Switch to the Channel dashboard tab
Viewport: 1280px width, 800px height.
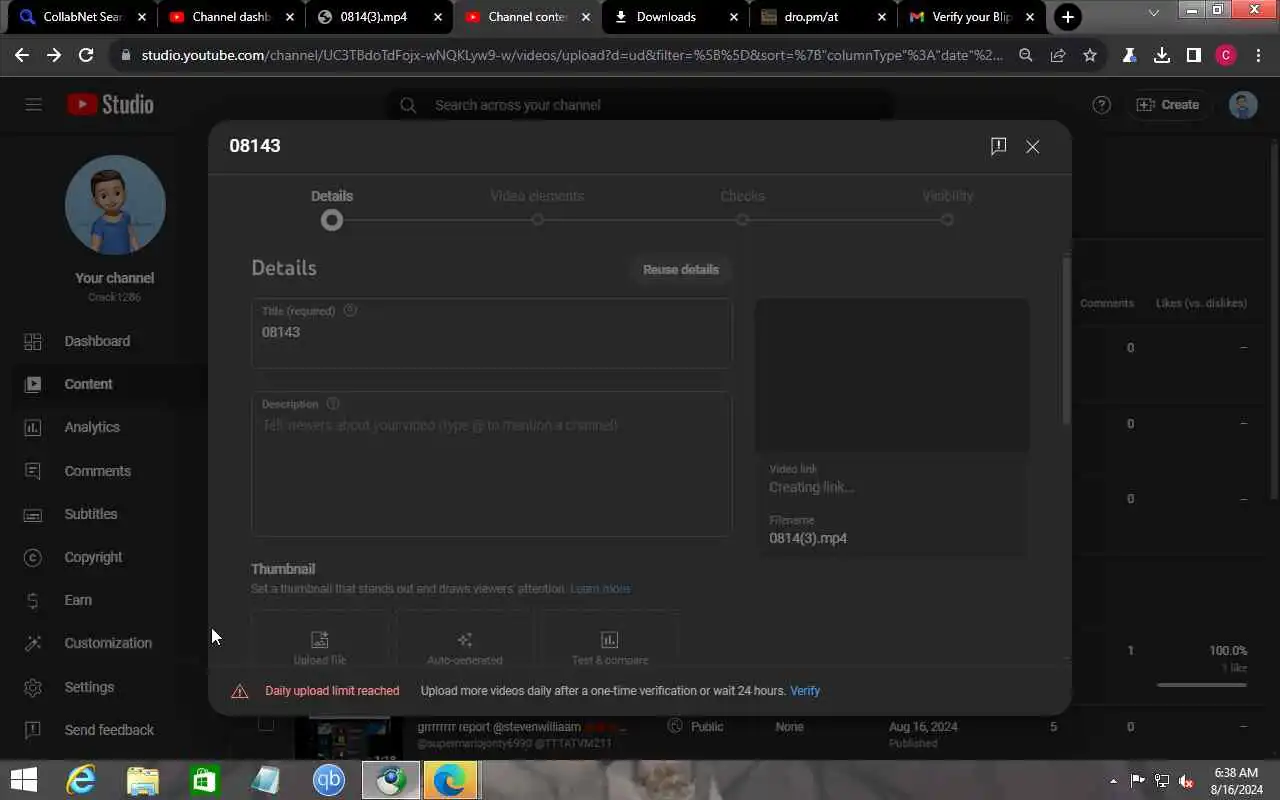tap(229, 17)
